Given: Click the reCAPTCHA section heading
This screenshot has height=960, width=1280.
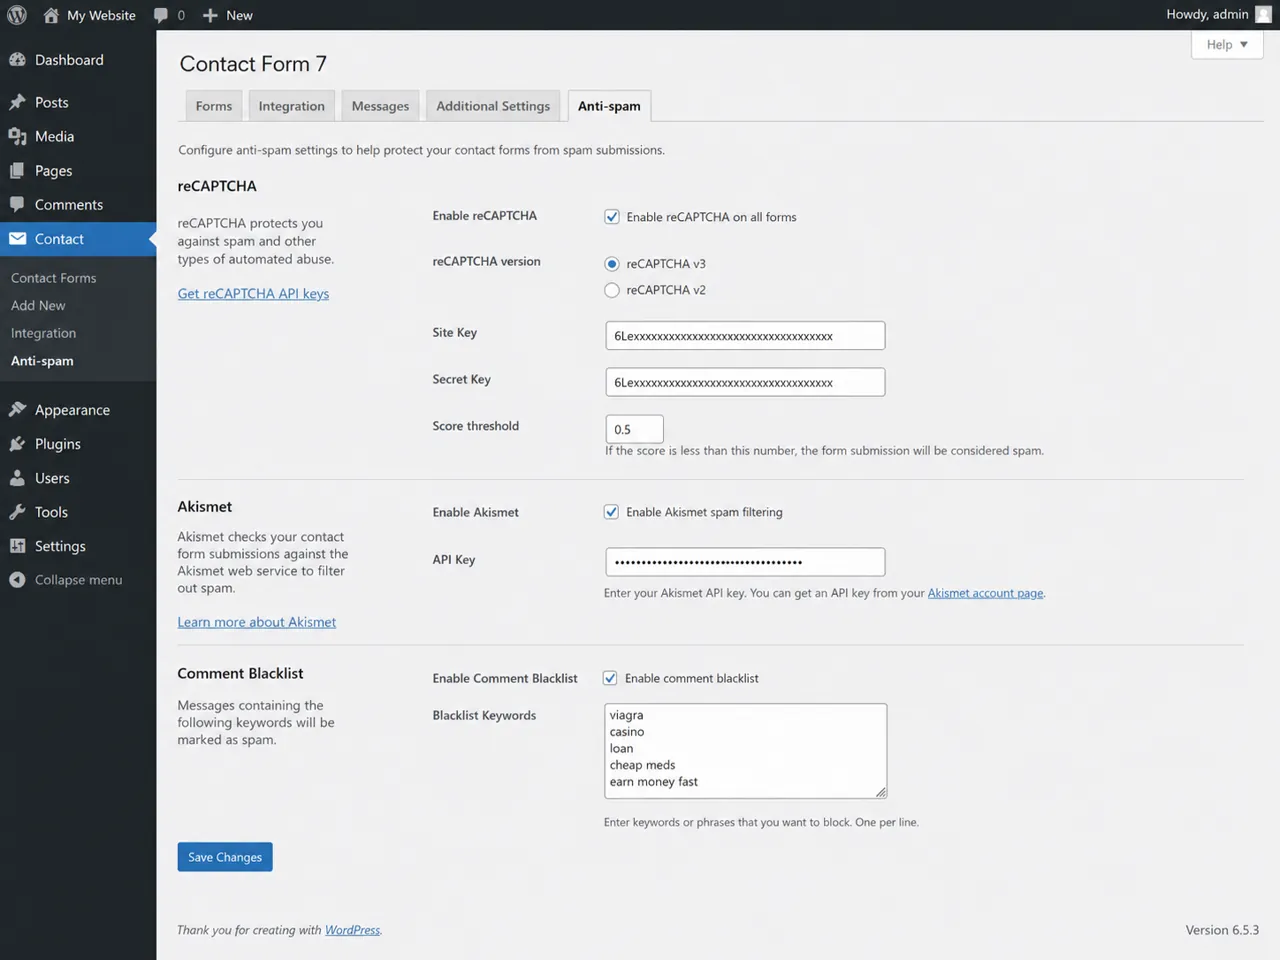Looking at the screenshot, I should coord(217,186).
